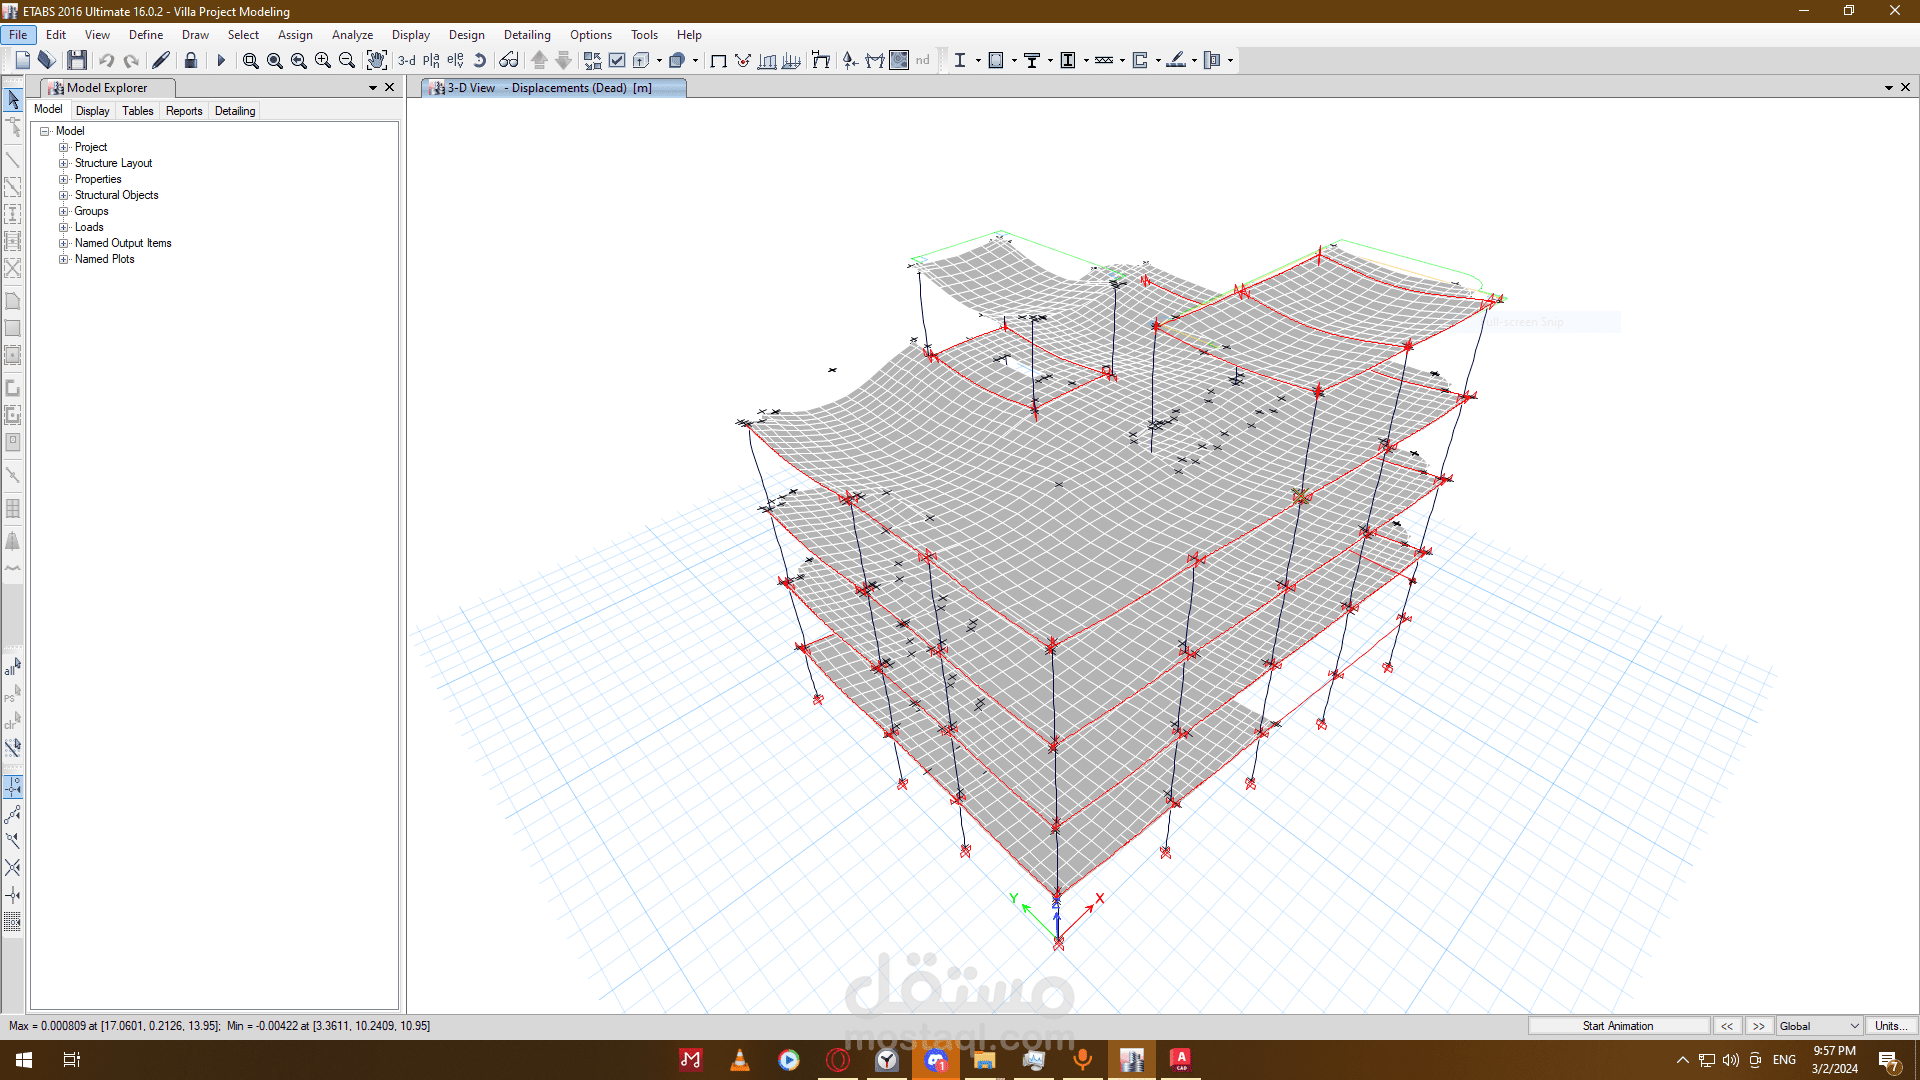Viewport: 1920px width, 1080px height.
Task: Redo the last undone action
Action: coord(131,60)
